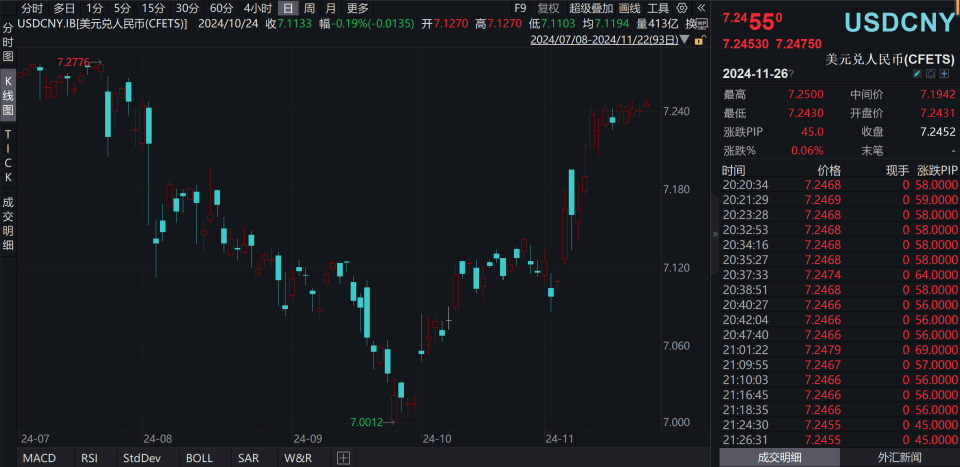Enable the RSI indicator
The image size is (960, 467).
89,458
